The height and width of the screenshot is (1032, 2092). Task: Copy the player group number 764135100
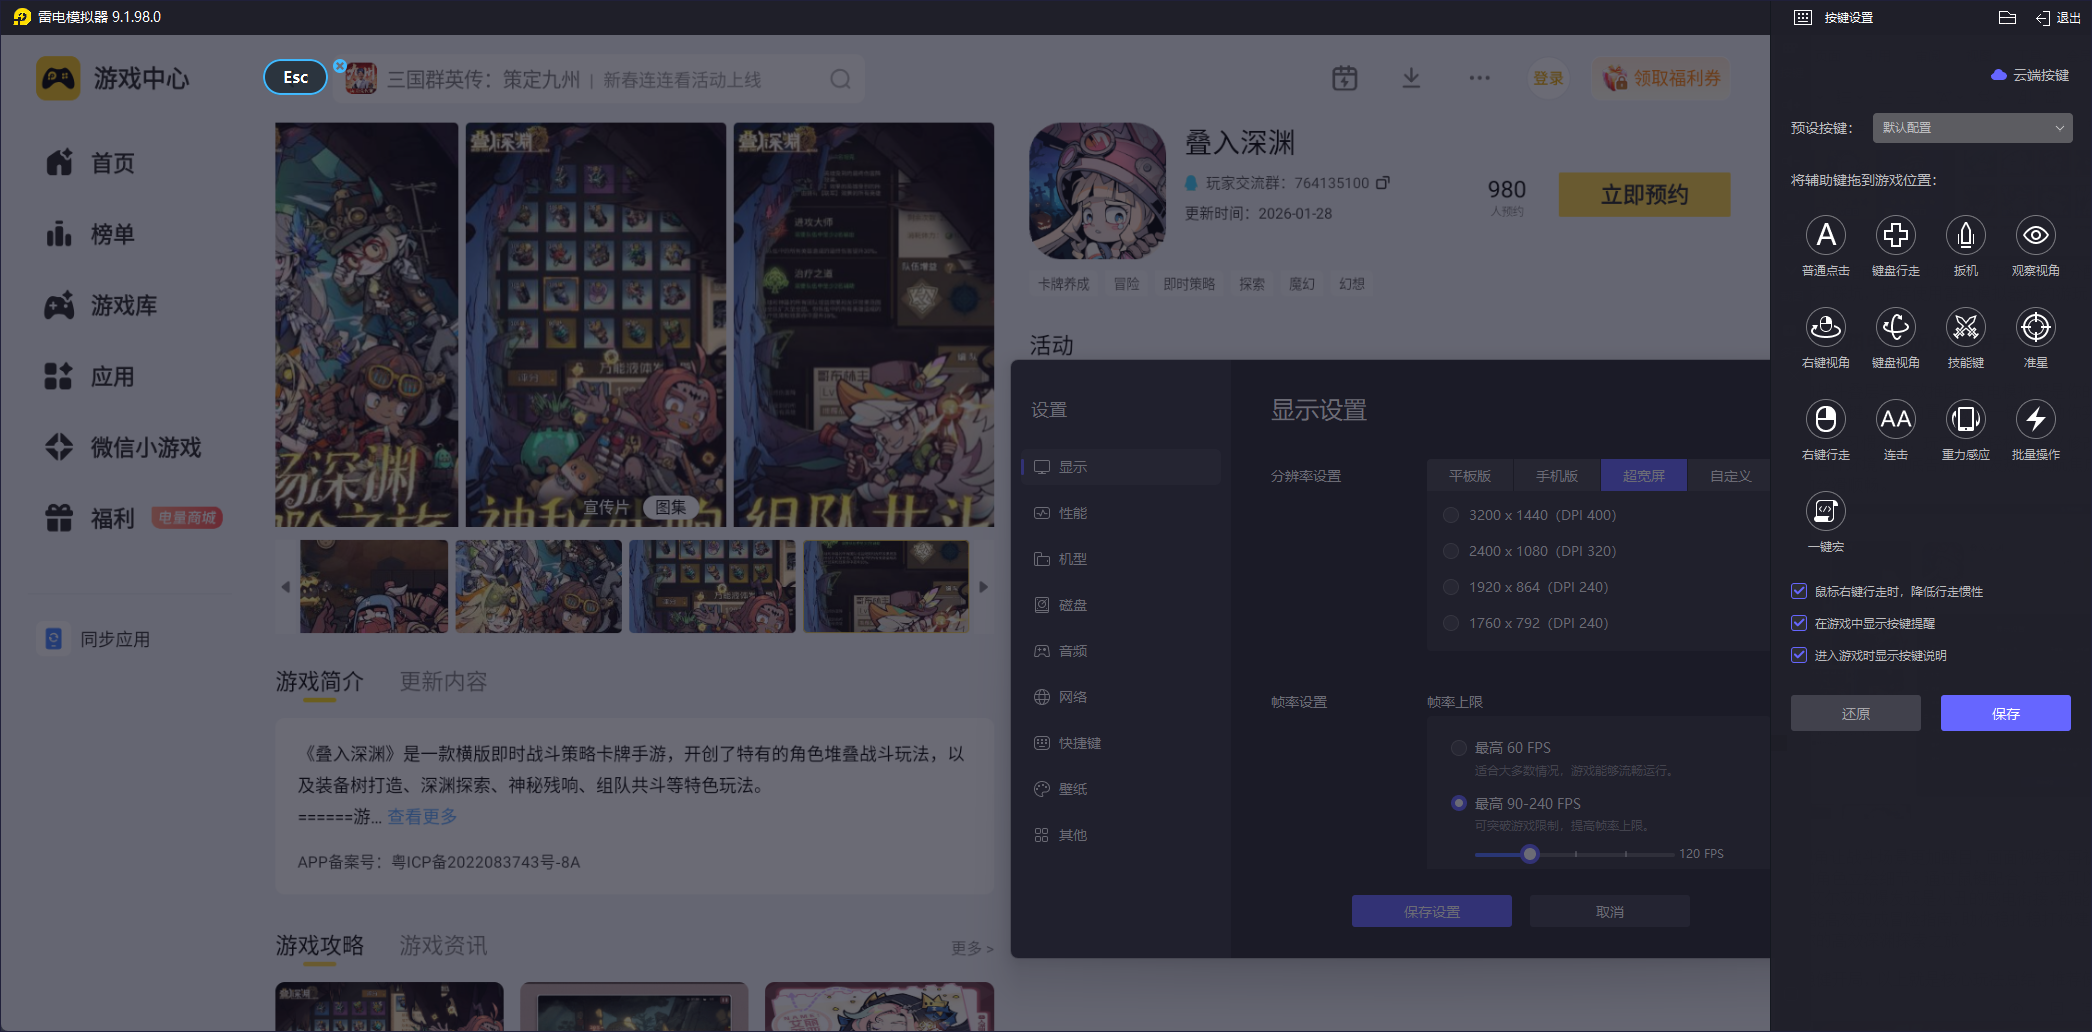pos(1383,183)
